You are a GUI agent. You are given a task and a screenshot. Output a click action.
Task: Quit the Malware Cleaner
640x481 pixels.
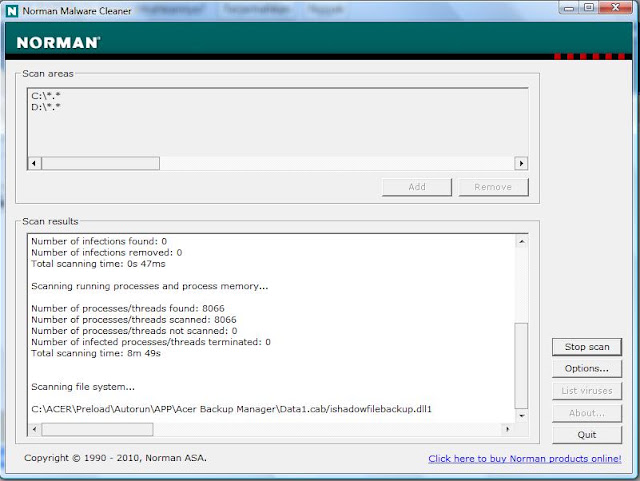pos(587,435)
